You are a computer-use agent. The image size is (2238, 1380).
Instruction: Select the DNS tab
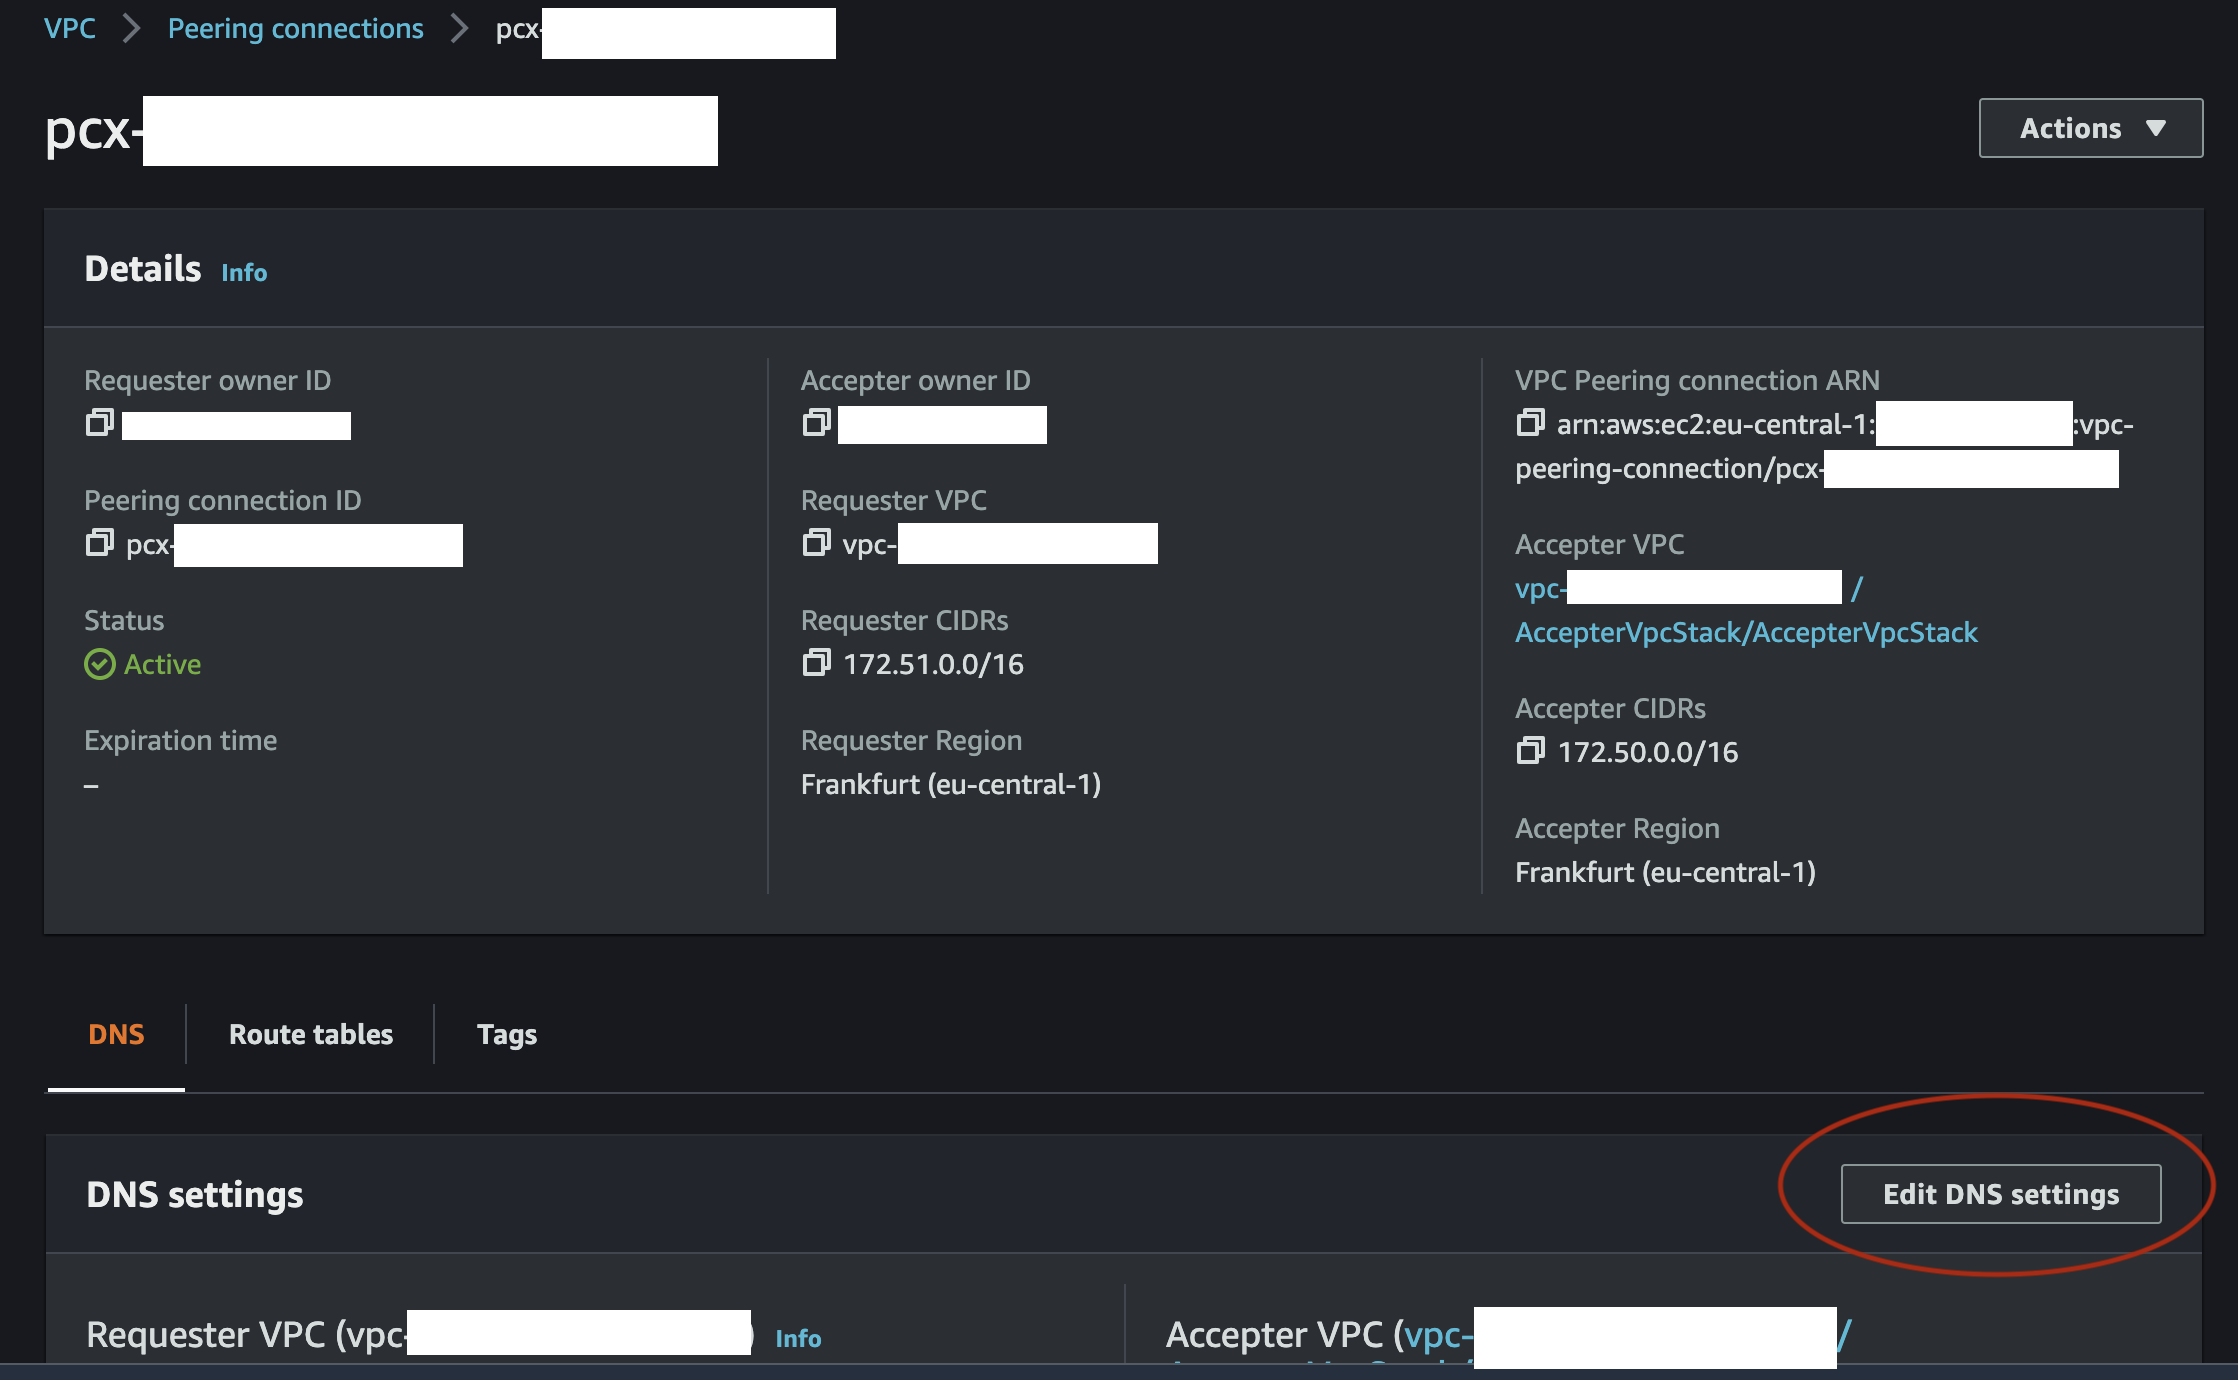[x=116, y=1034]
